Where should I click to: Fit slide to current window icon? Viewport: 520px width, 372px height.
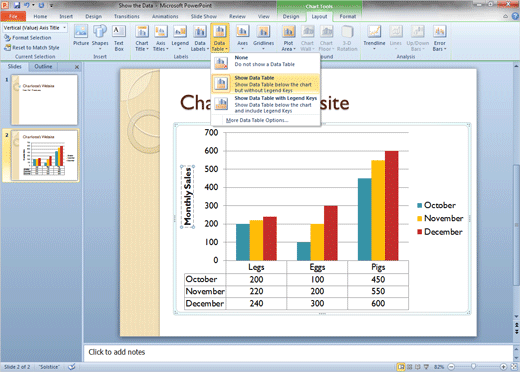[x=514, y=367]
